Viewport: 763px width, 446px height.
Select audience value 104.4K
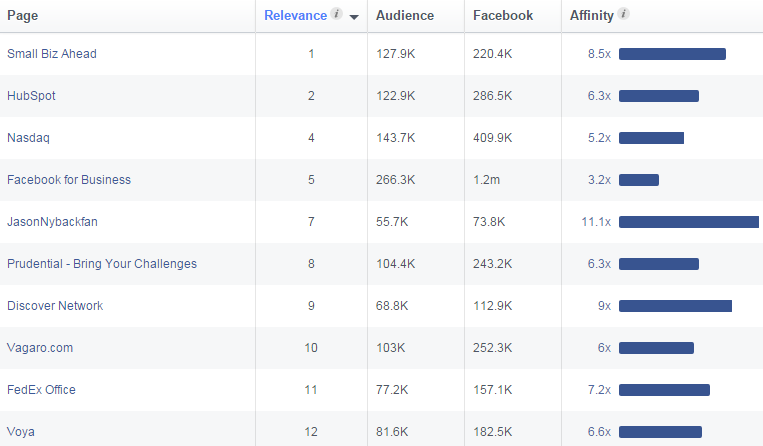(x=396, y=264)
